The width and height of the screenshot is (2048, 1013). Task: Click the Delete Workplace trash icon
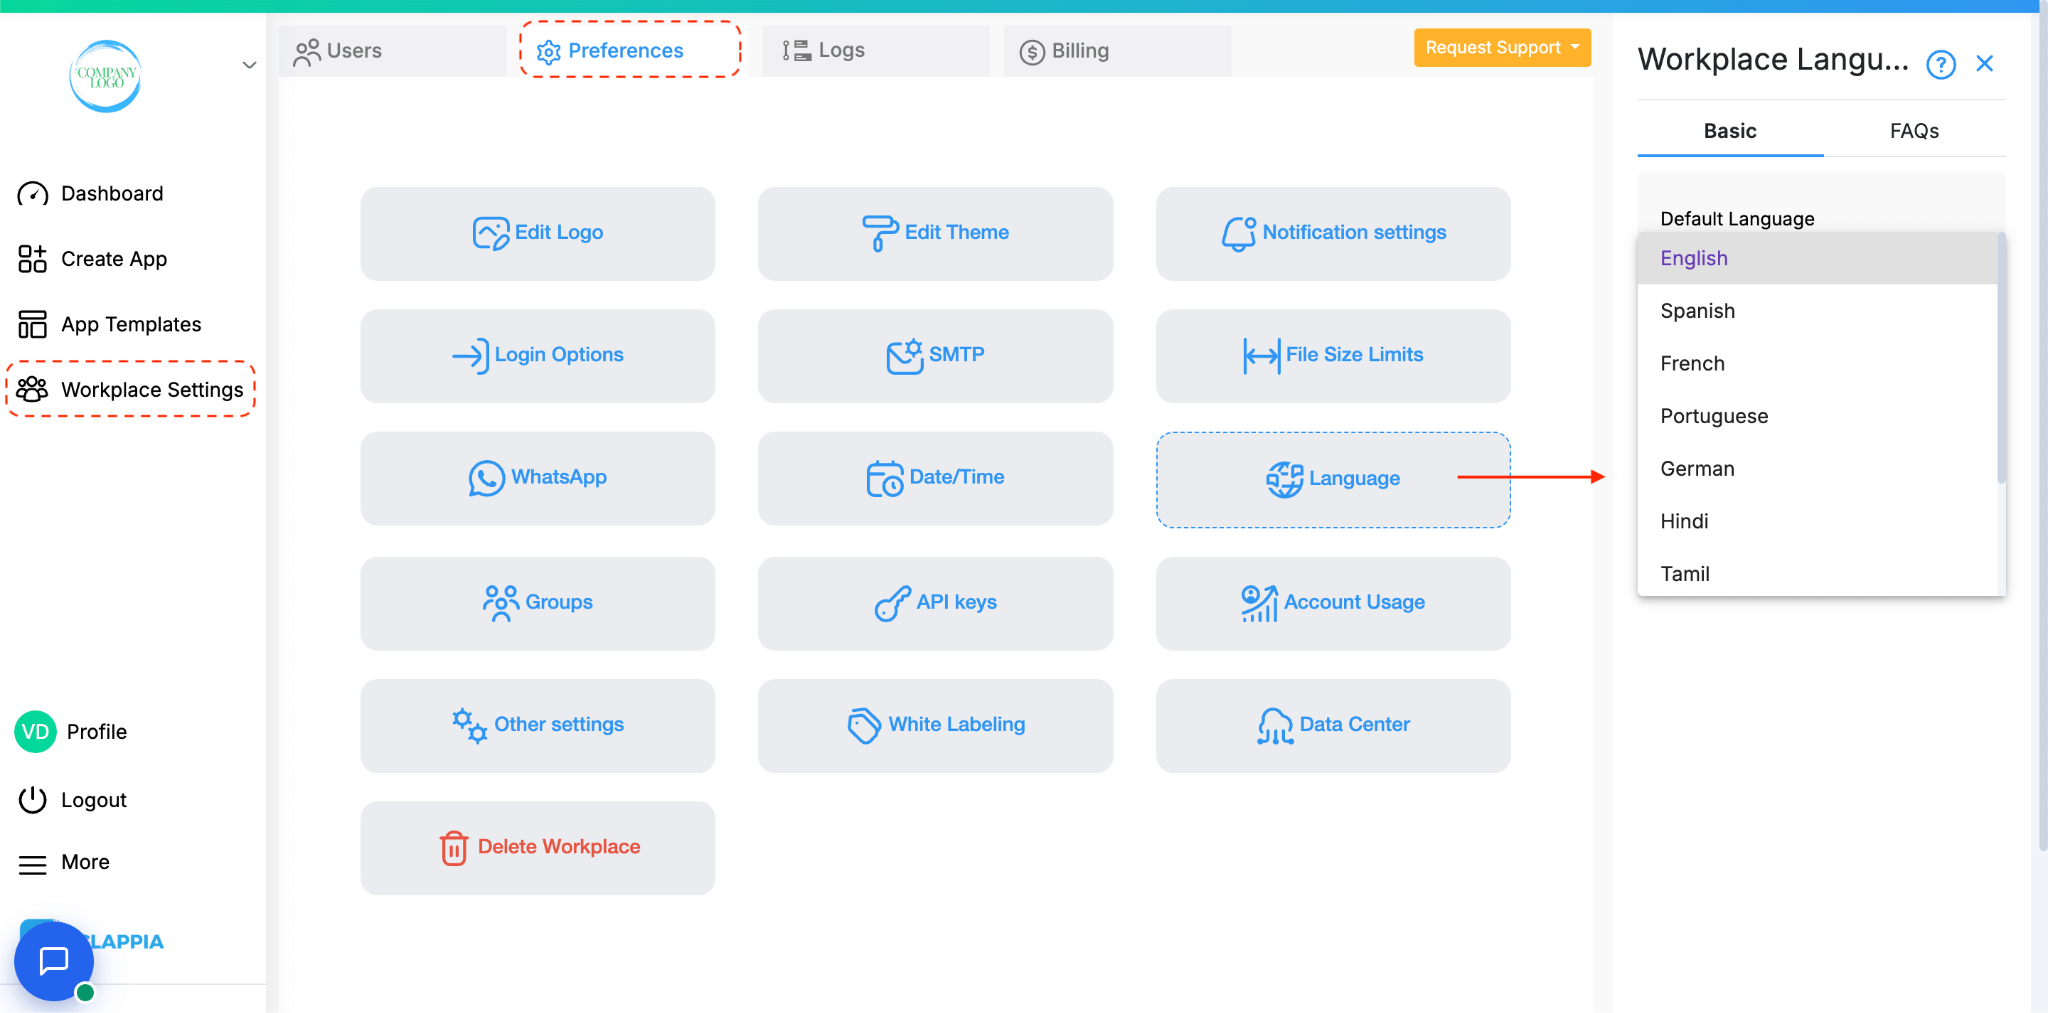[x=454, y=848]
